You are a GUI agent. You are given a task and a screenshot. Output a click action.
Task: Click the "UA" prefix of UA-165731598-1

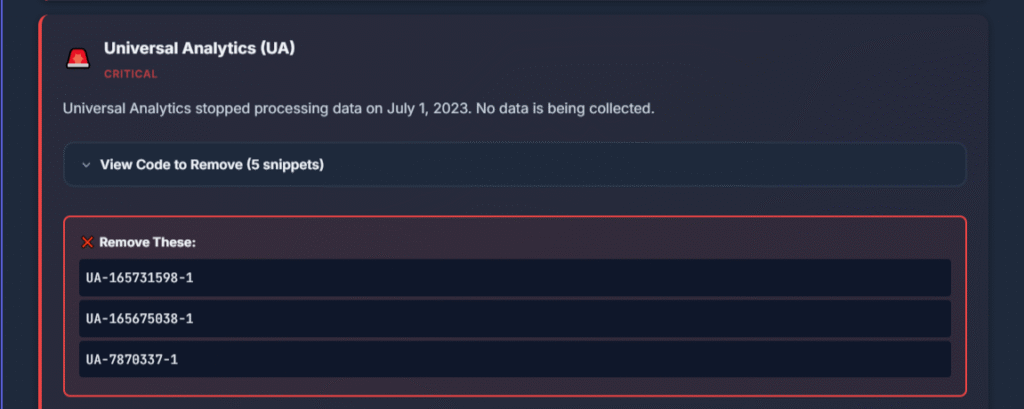pos(93,277)
